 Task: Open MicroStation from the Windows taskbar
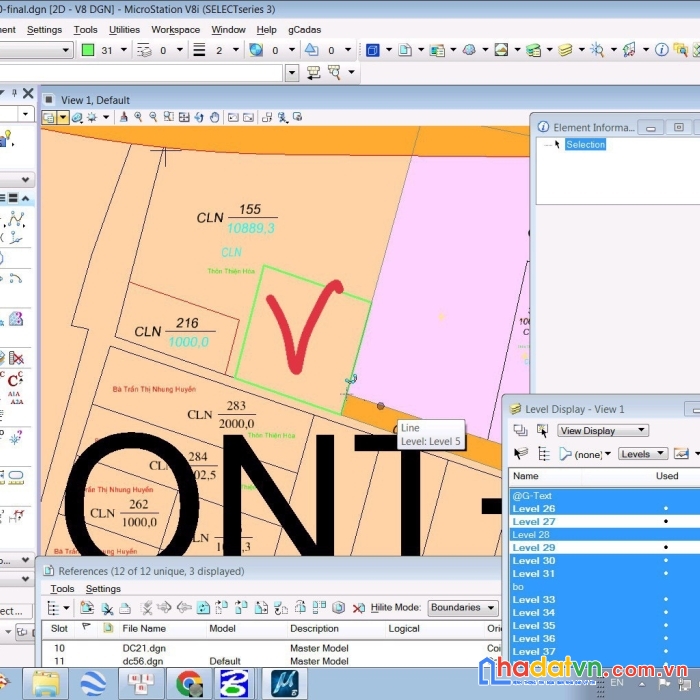[284, 684]
